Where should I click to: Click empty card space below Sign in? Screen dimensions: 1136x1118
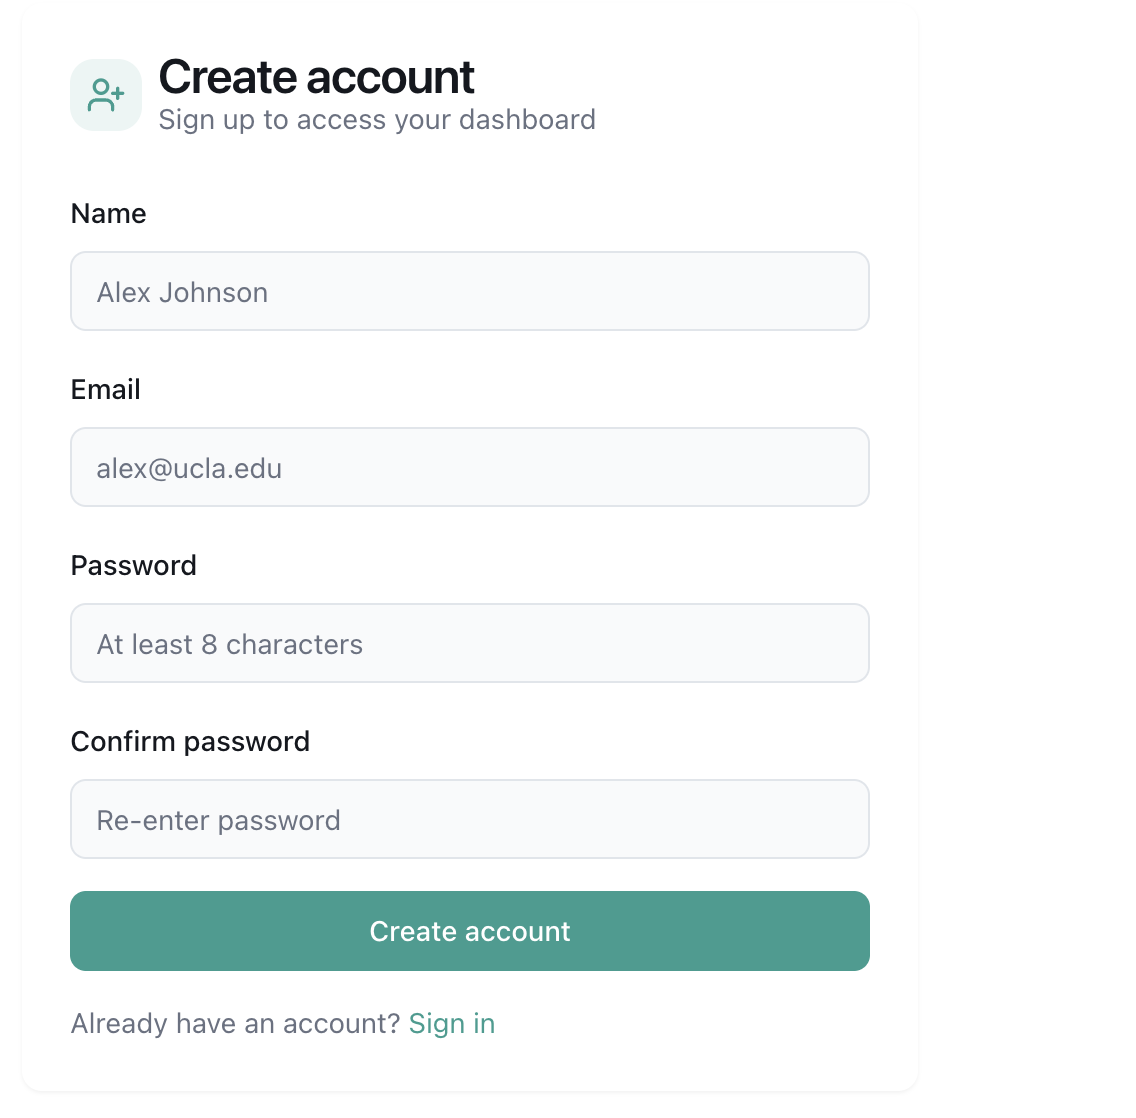[x=469, y=1065]
